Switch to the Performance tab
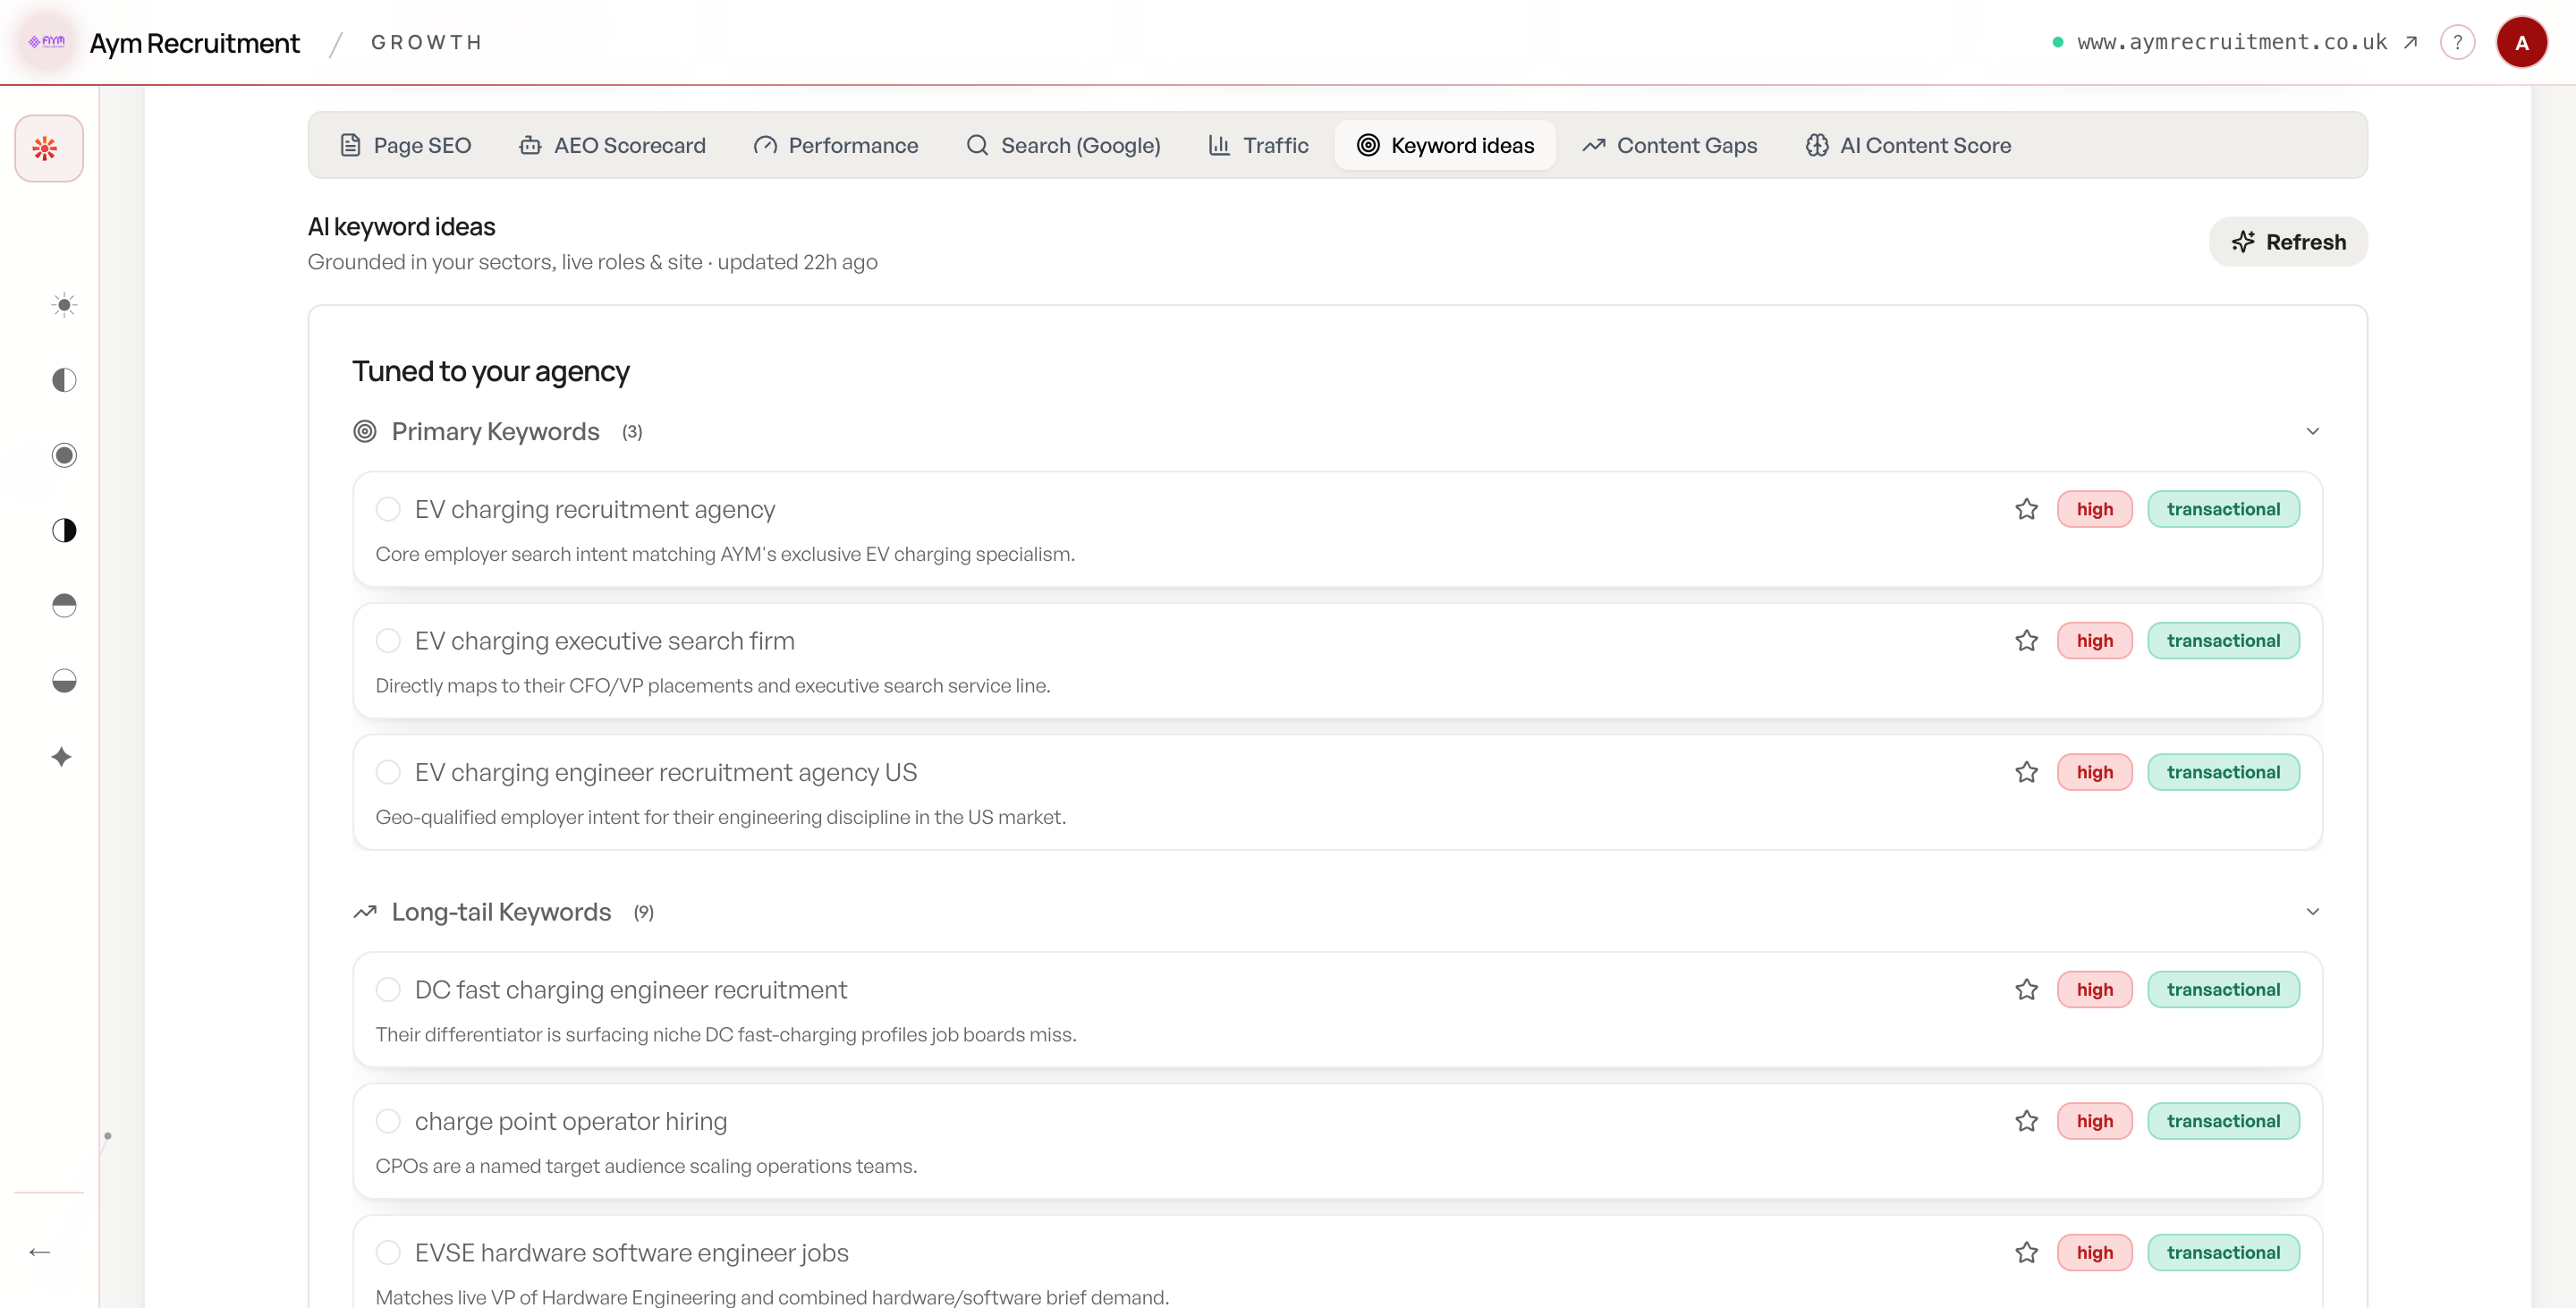This screenshot has width=2576, height=1308. 836,145
